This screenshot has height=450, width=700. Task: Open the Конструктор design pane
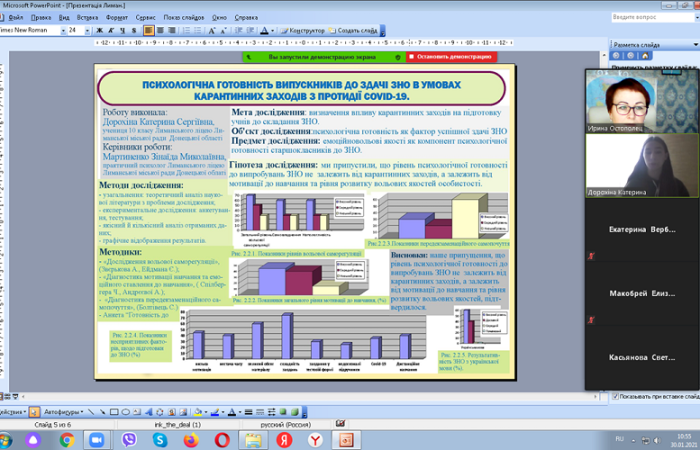point(303,30)
